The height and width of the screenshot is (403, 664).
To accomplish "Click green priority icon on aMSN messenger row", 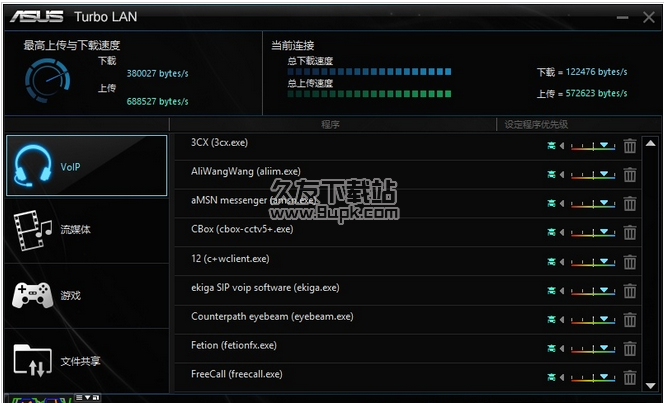I will [551, 203].
